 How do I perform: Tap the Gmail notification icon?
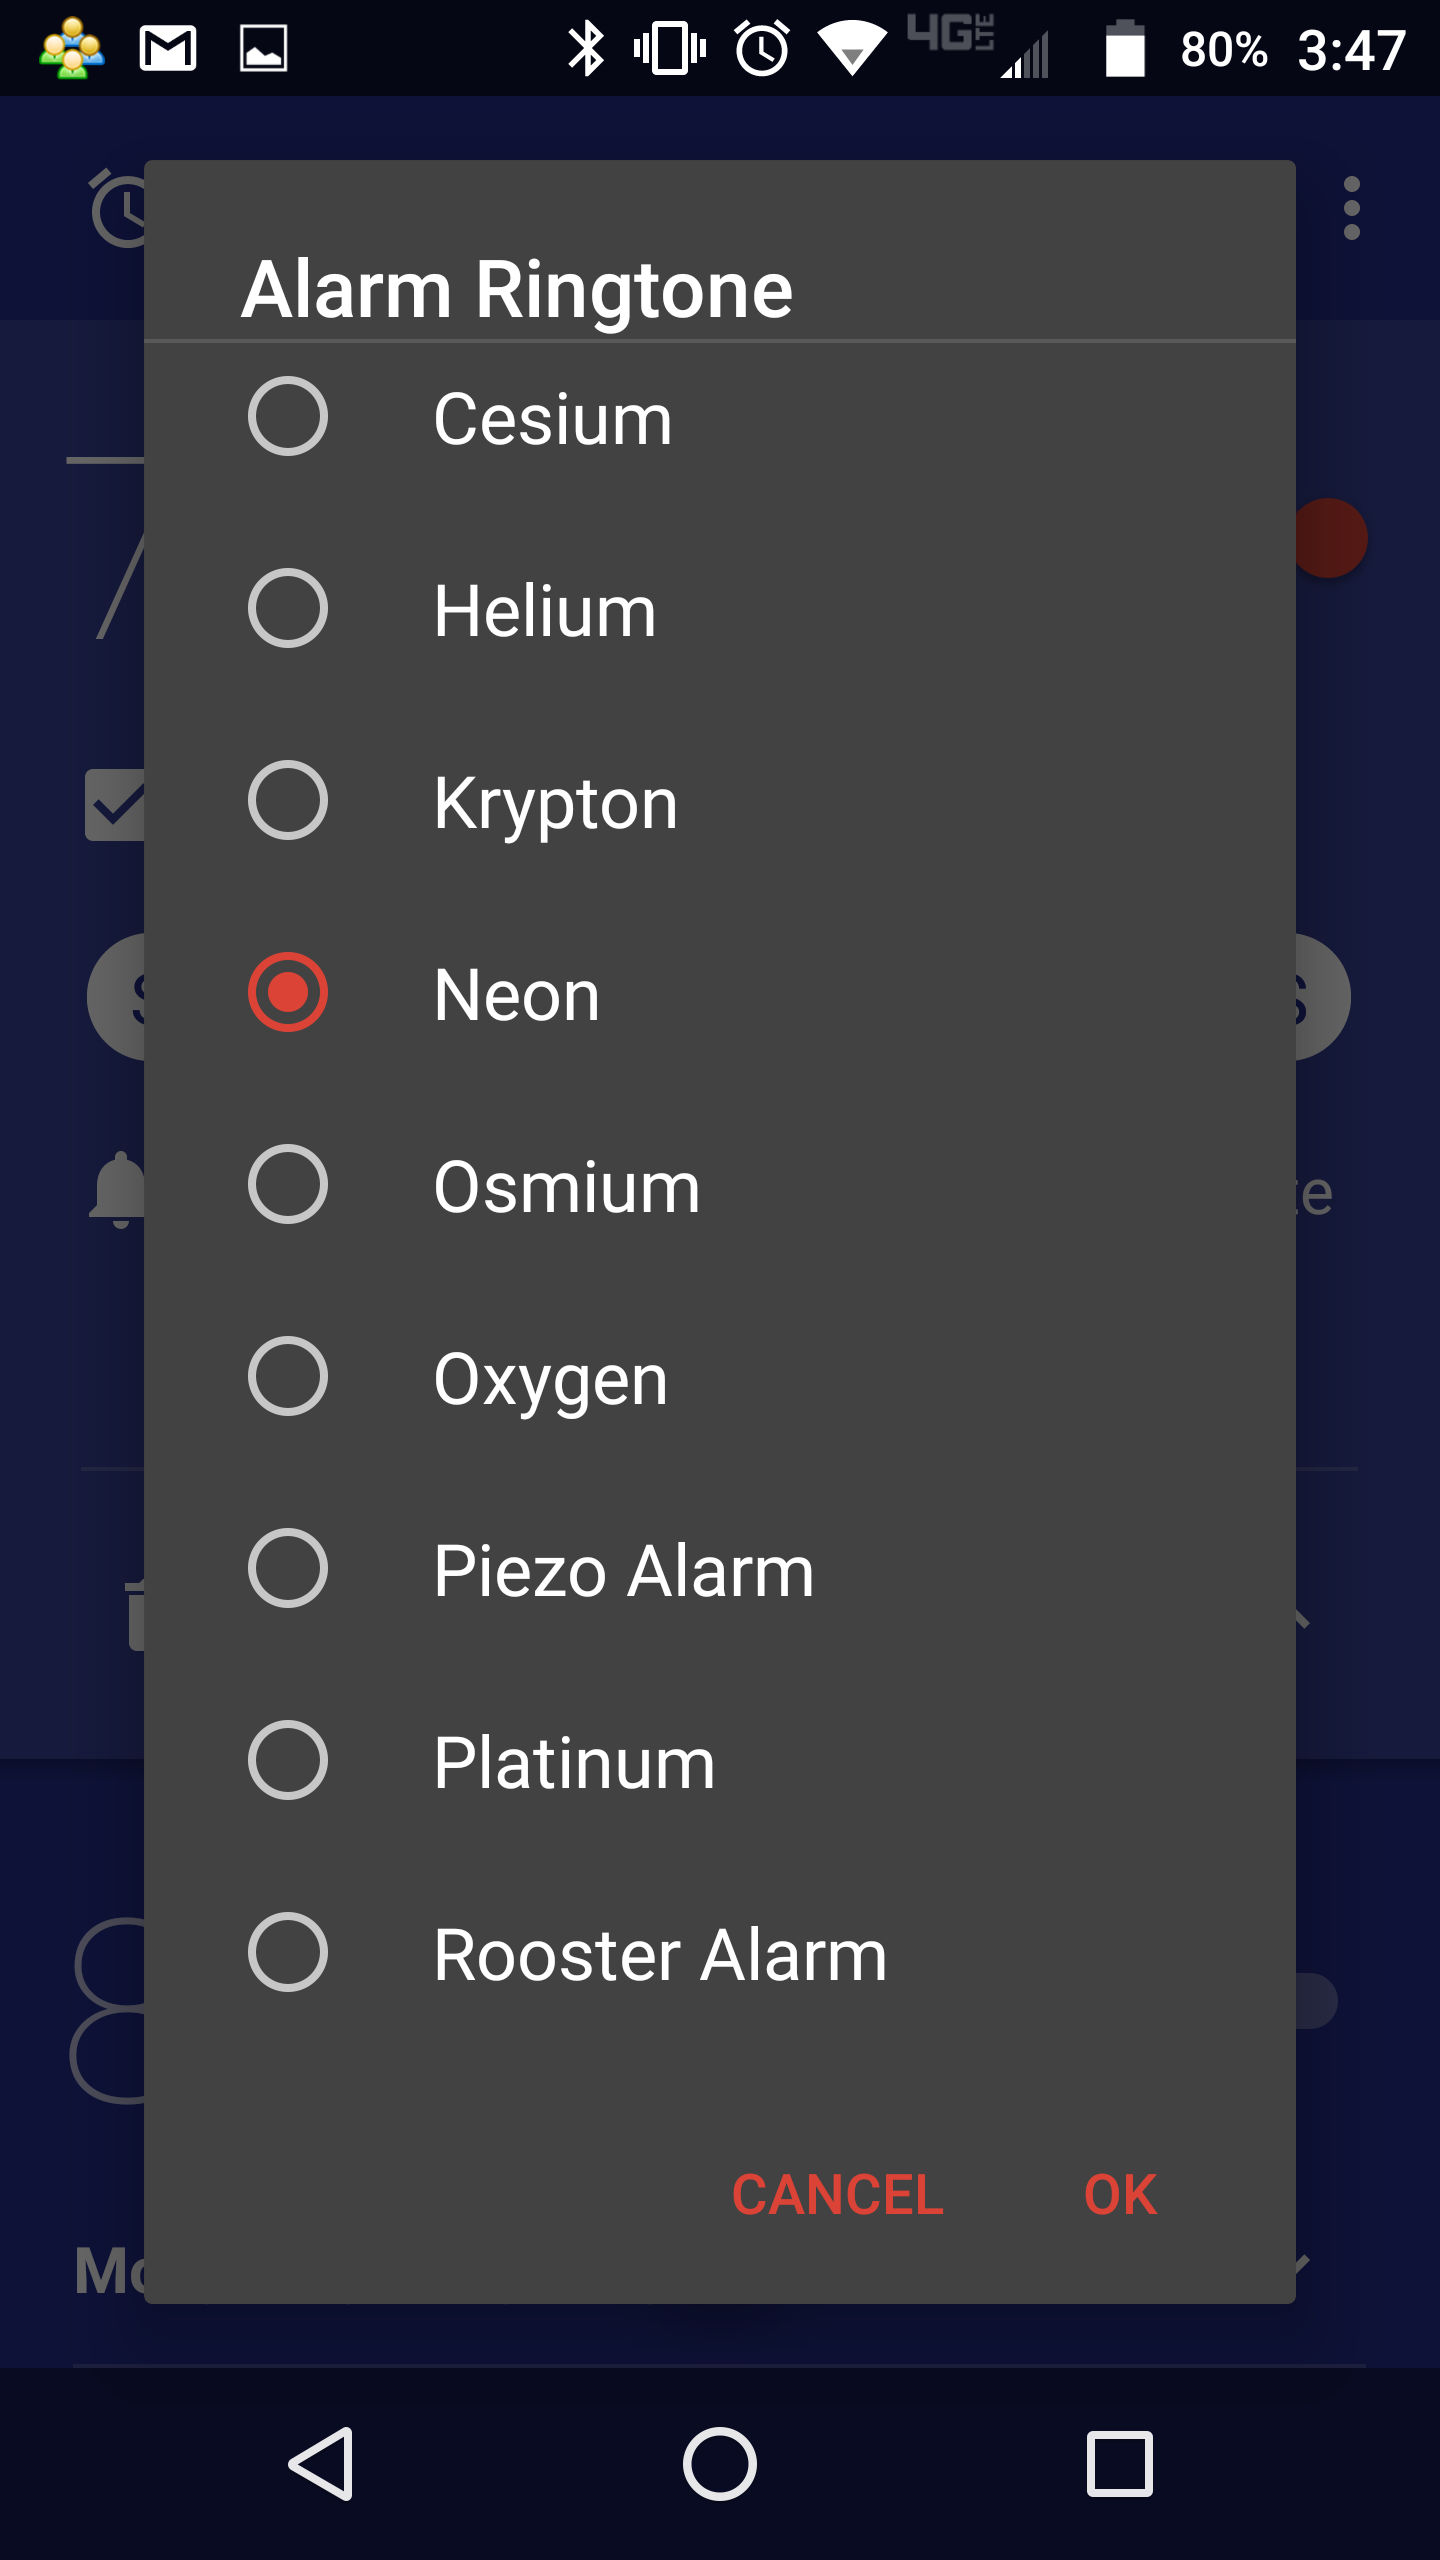[x=168, y=48]
